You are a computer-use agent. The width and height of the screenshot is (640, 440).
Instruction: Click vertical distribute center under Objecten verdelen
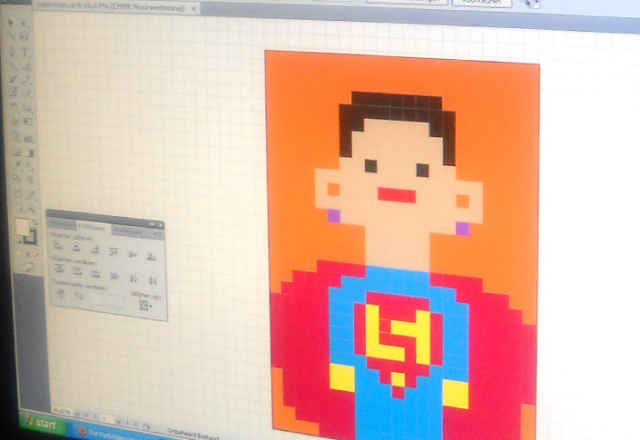(x=77, y=271)
